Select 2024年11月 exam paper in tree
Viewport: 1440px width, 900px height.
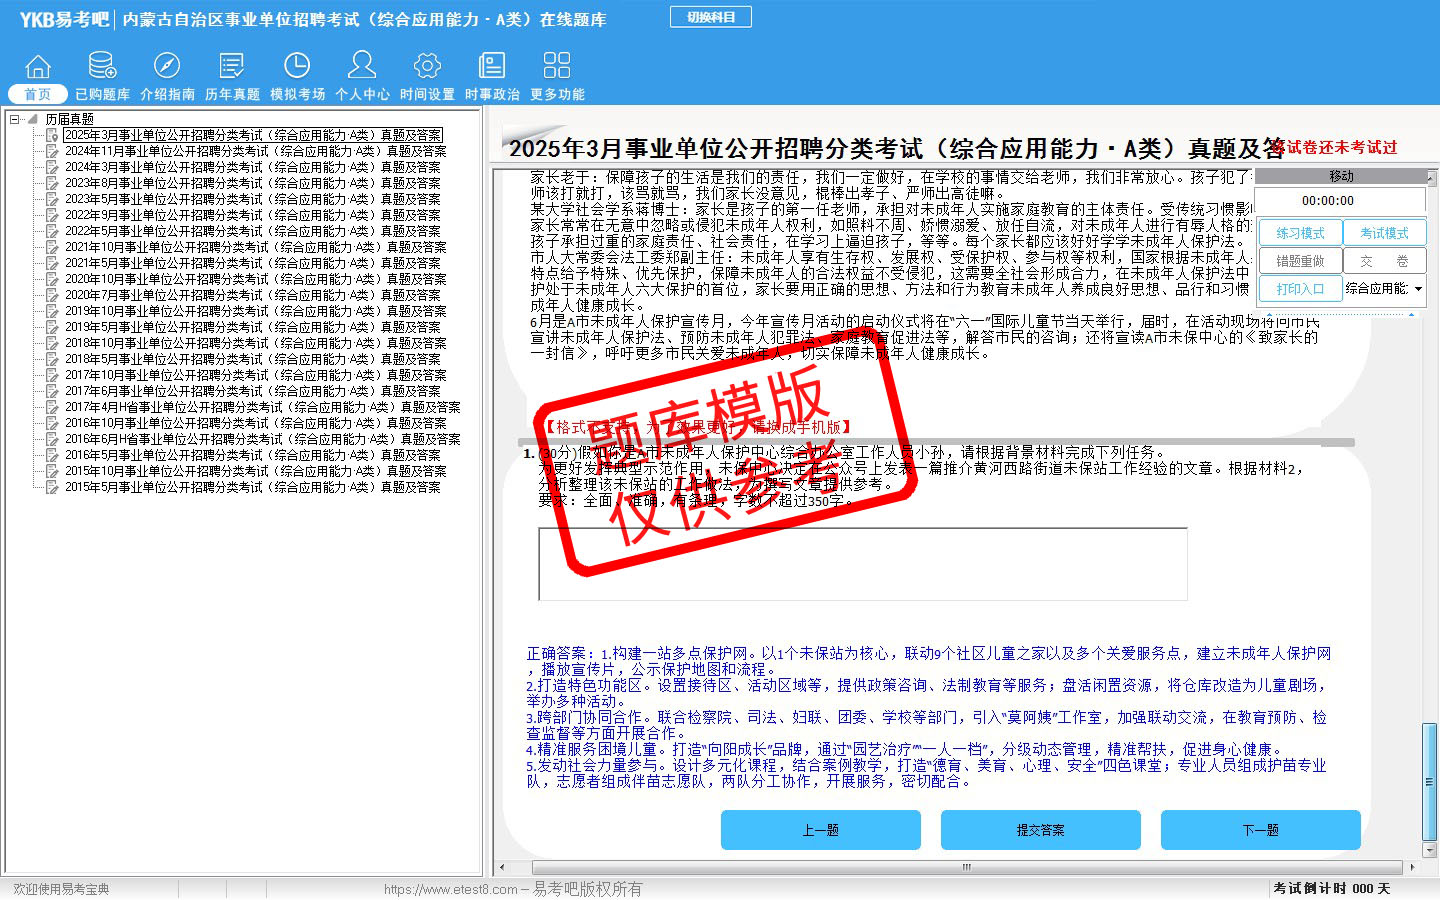(255, 151)
